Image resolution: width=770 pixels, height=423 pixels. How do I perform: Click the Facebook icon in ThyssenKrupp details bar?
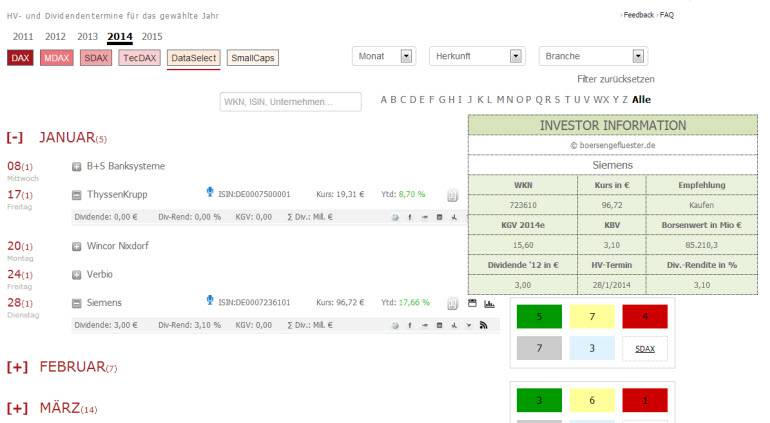410,217
